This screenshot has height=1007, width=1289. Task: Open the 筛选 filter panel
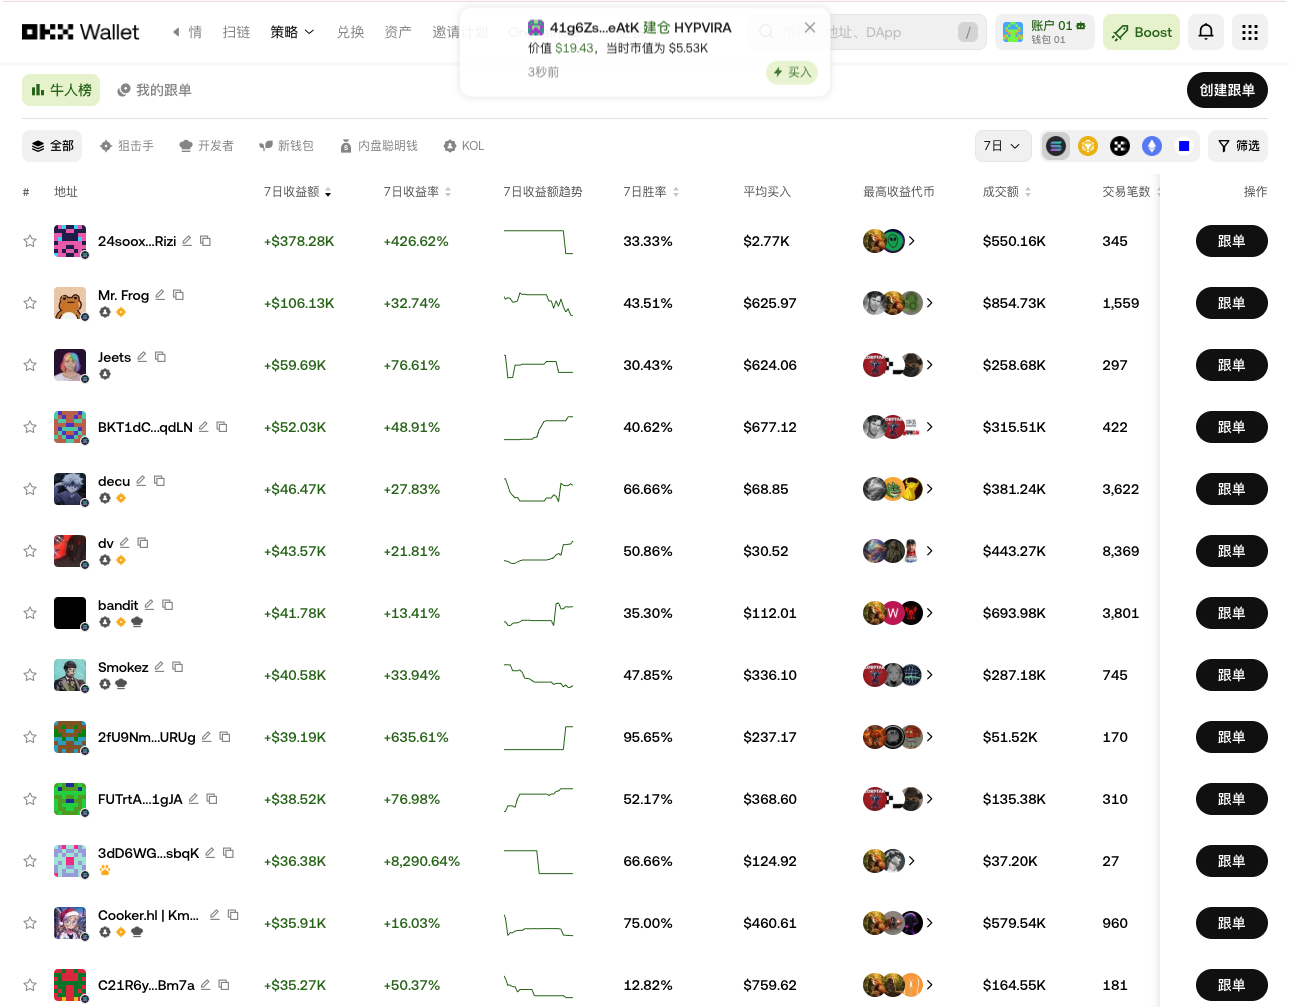1237,146
